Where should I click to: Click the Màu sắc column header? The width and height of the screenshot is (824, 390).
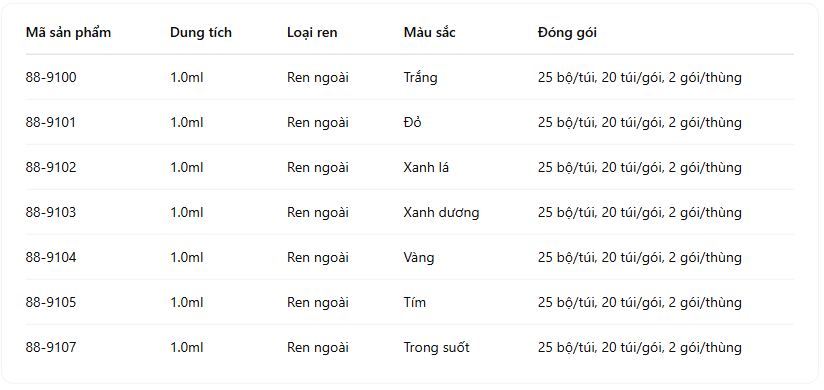coord(429,33)
